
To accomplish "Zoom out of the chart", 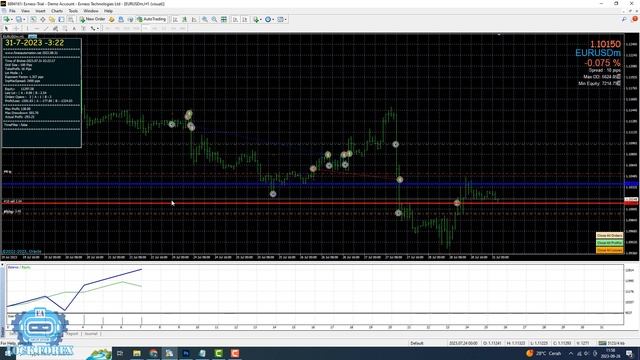I will [x=214, y=19].
